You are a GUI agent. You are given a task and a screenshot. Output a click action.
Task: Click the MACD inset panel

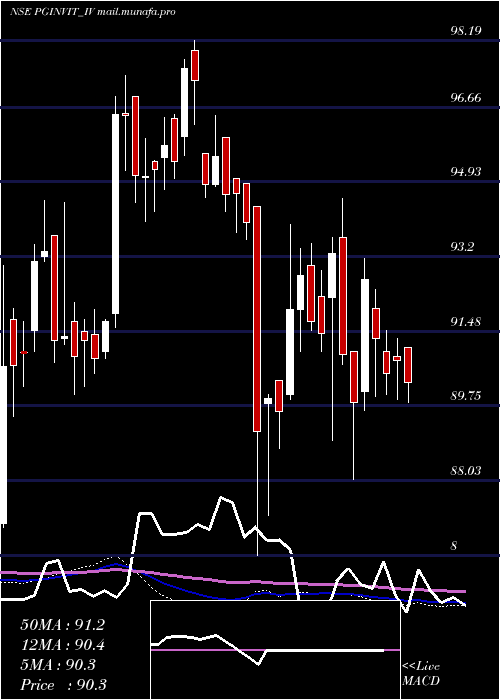coord(275,650)
